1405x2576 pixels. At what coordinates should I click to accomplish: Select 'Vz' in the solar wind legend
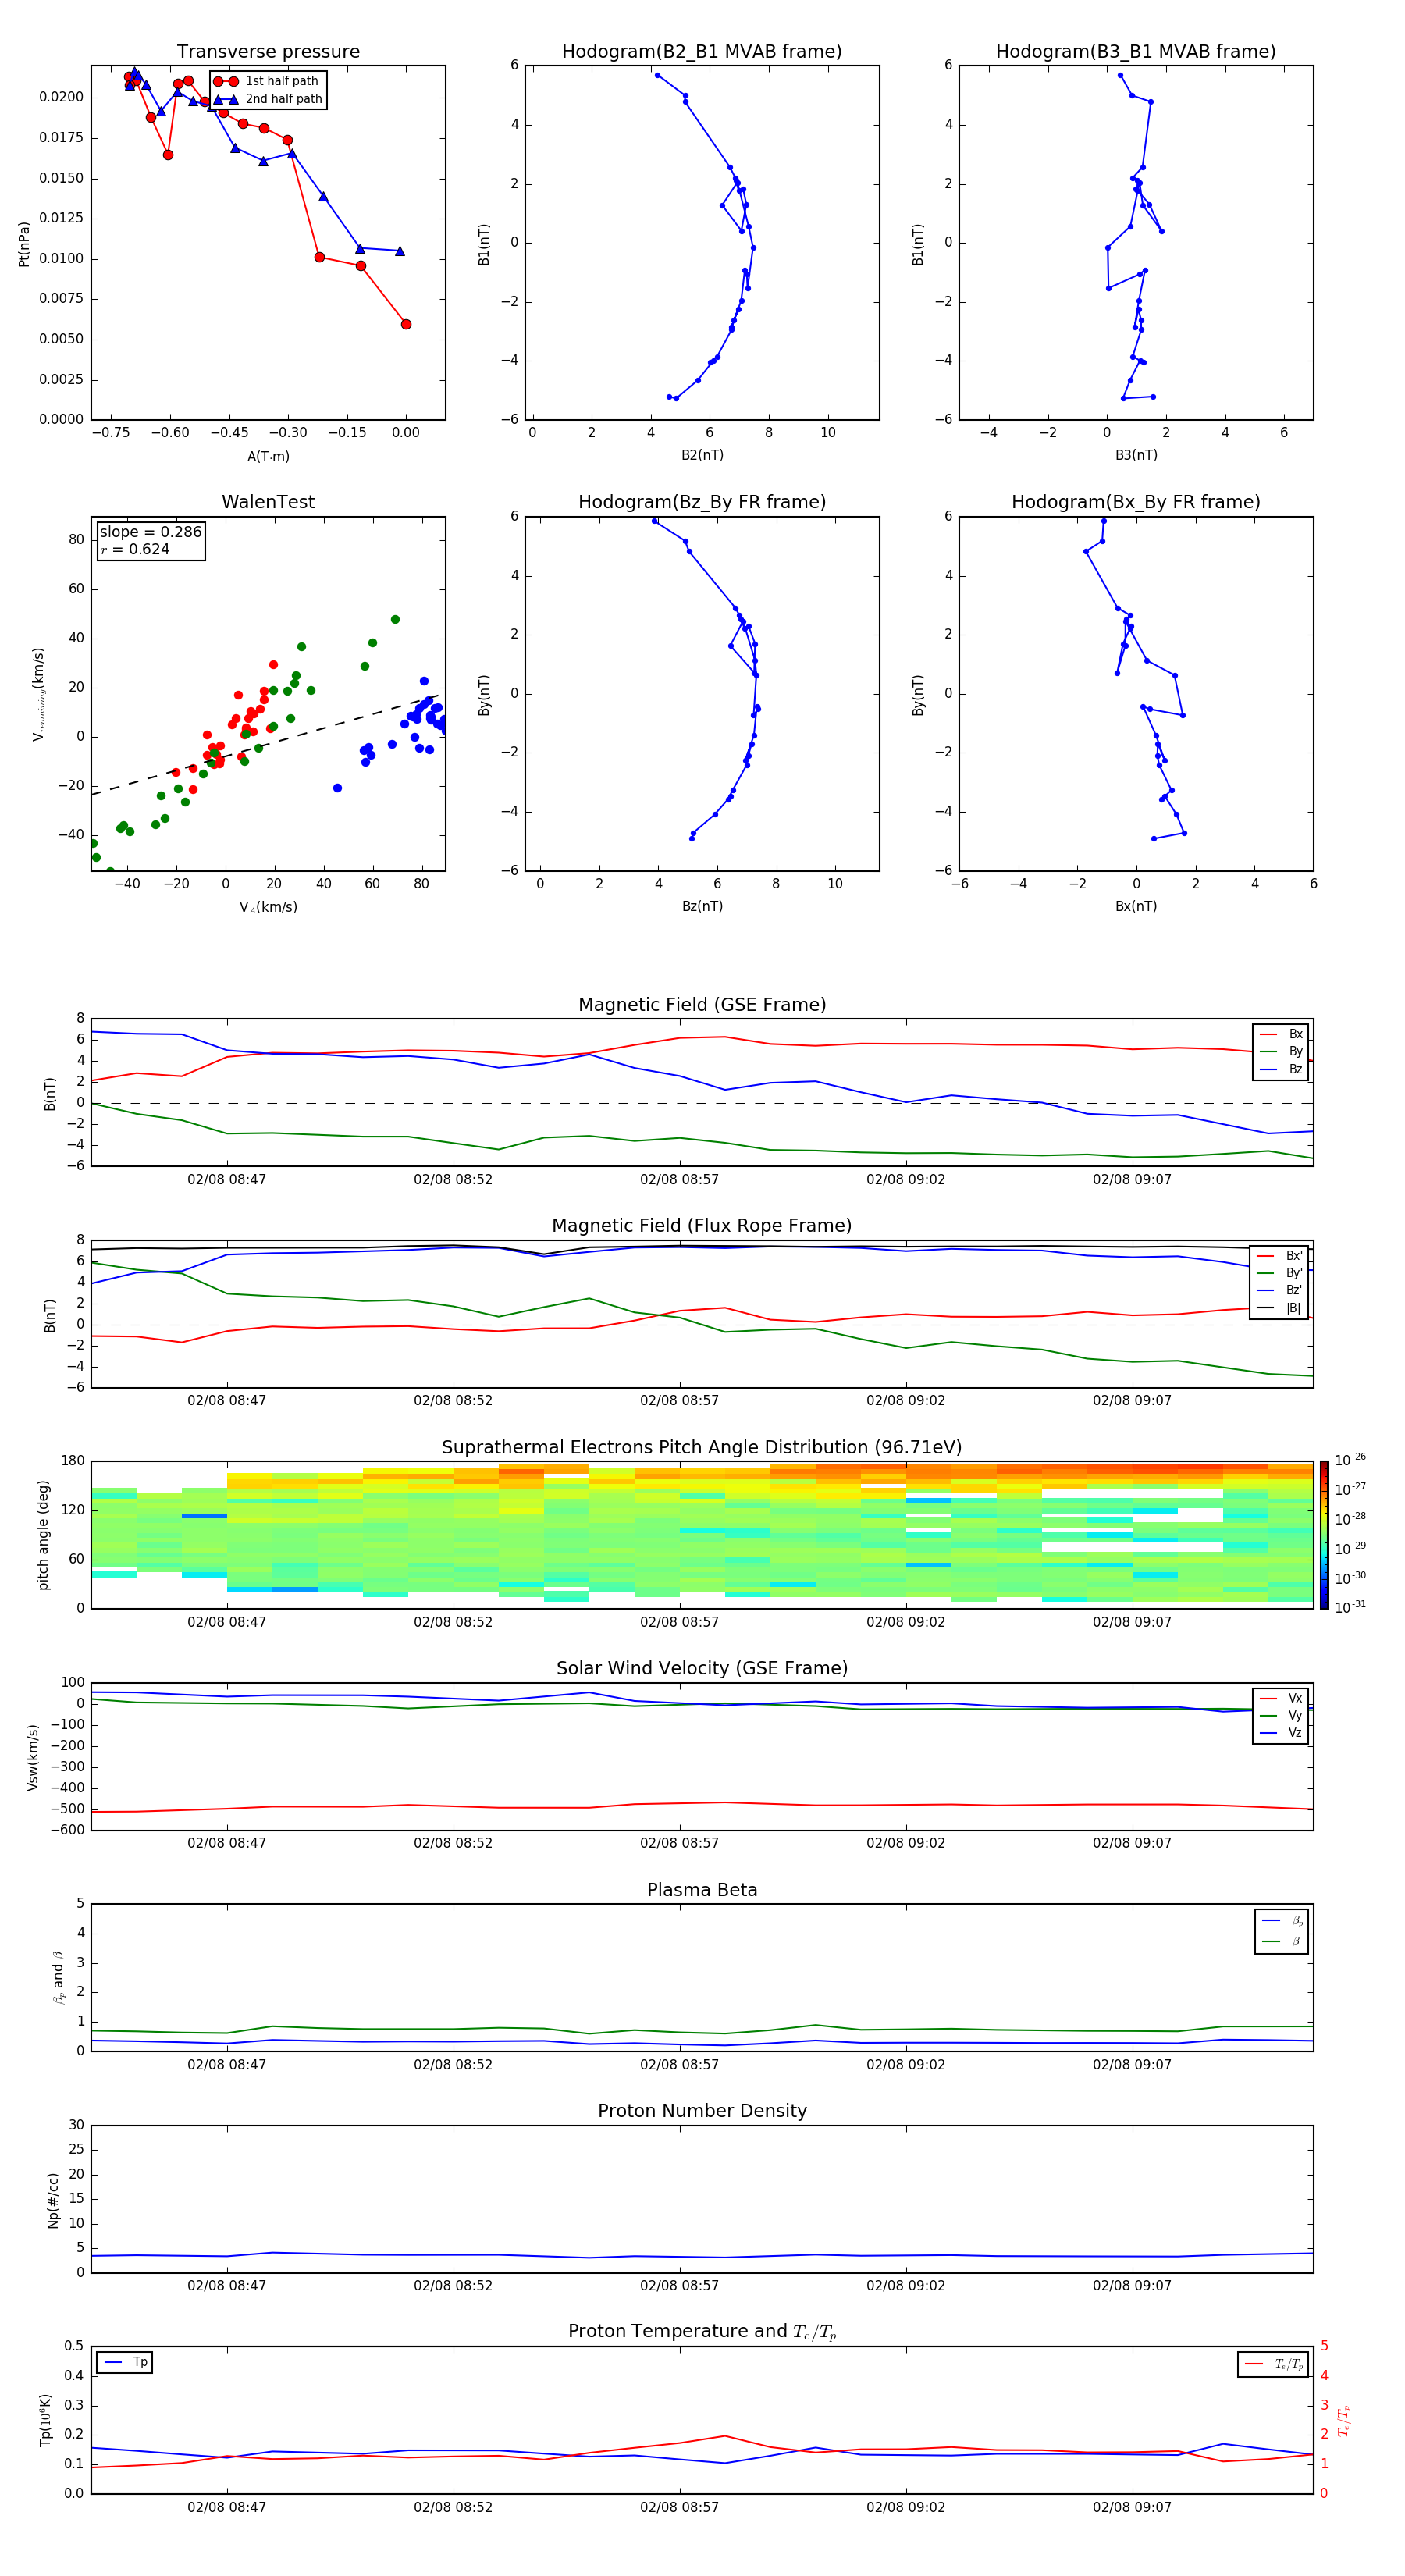coord(1283,1733)
